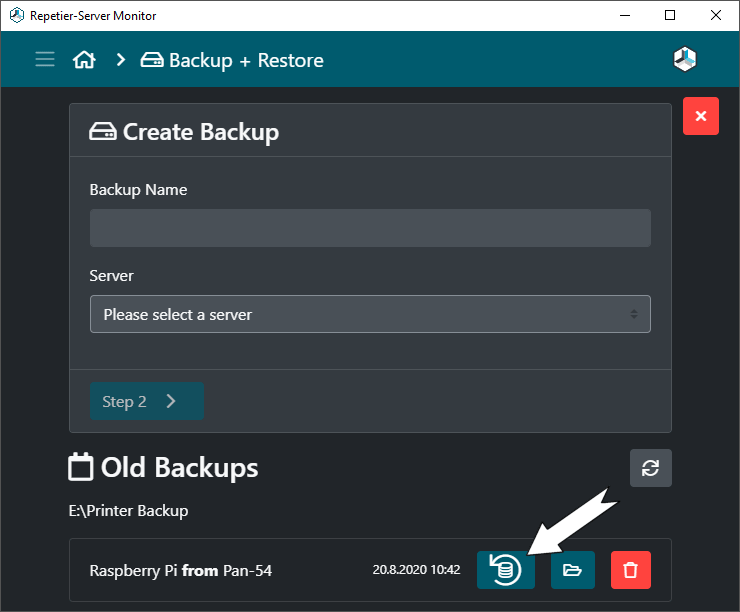
Task: Click the Backup + Restore breadcrumb
Action: pos(232,60)
